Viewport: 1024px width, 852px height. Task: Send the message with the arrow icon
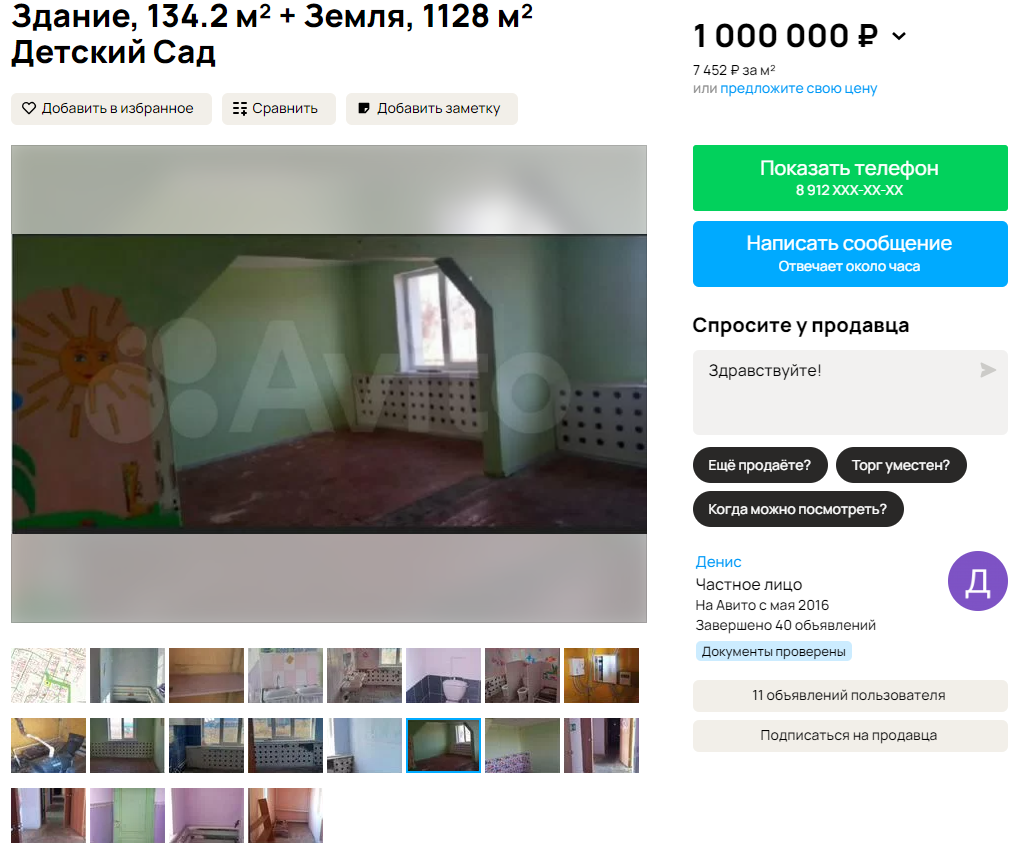click(x=987, y=370)
